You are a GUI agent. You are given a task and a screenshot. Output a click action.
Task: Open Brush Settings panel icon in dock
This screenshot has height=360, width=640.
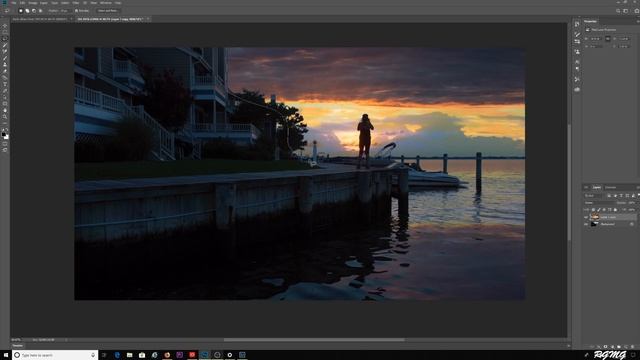577,41
